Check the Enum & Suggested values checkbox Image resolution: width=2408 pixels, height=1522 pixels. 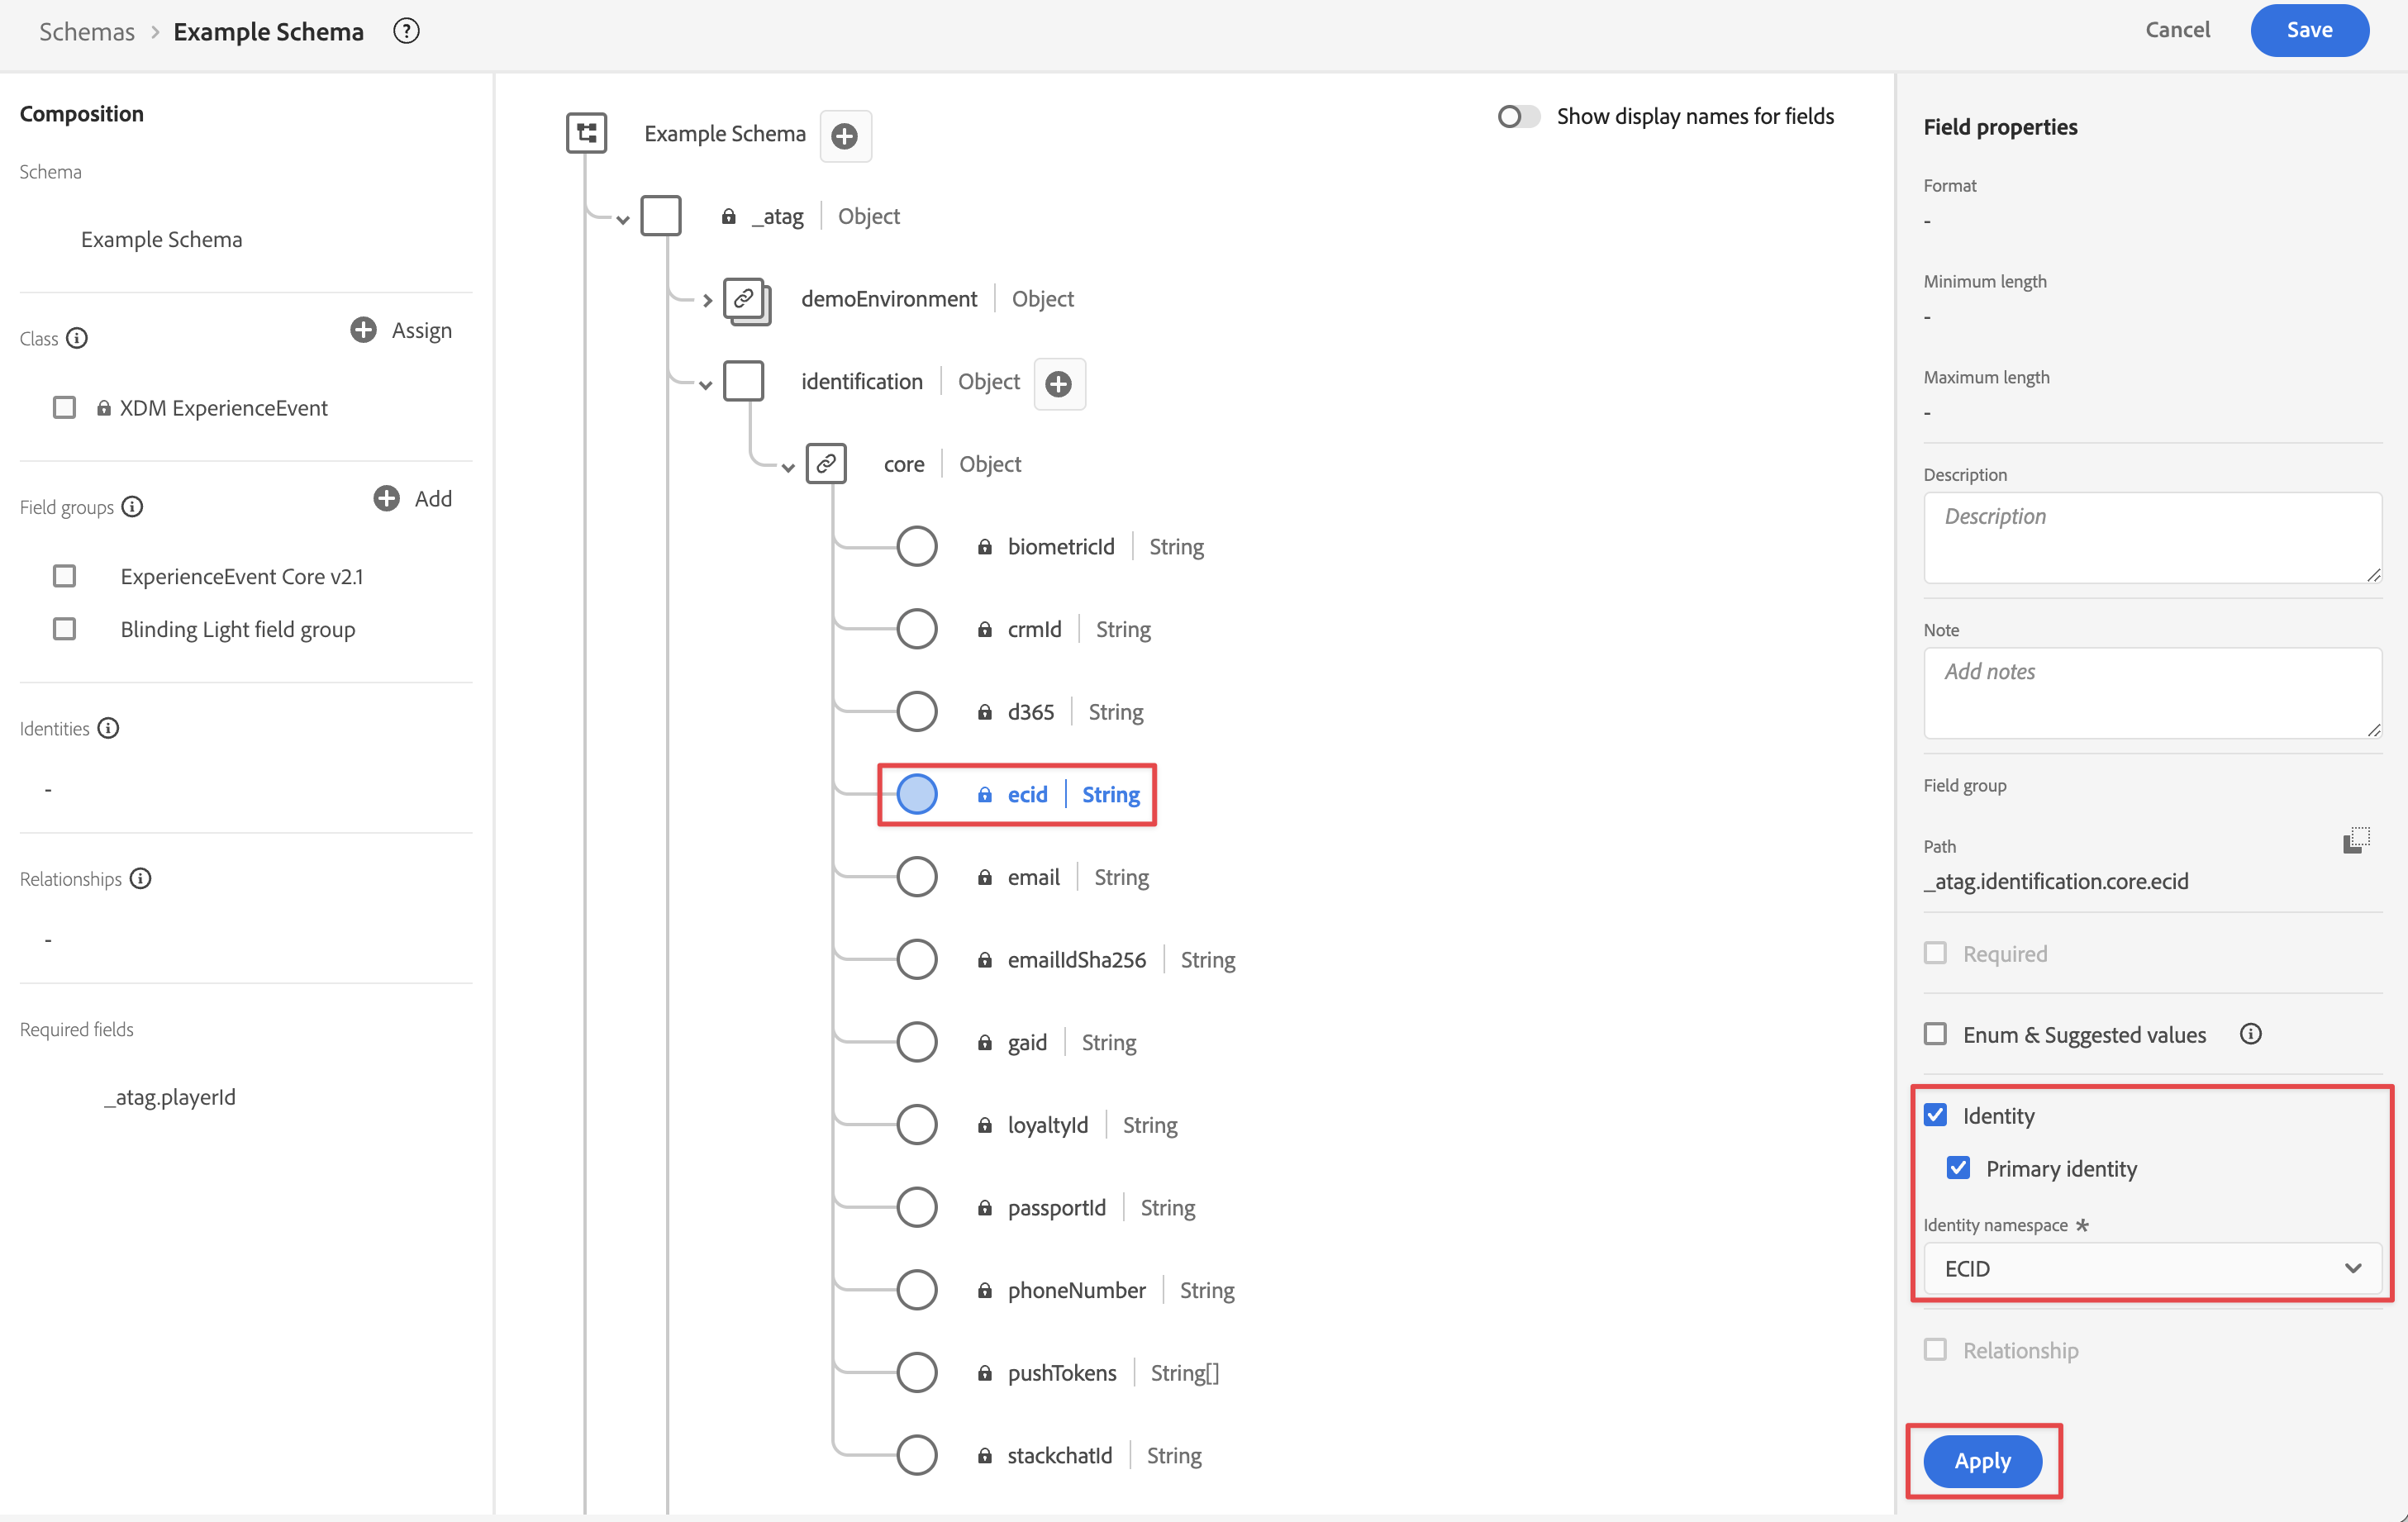[1935, 1034]
